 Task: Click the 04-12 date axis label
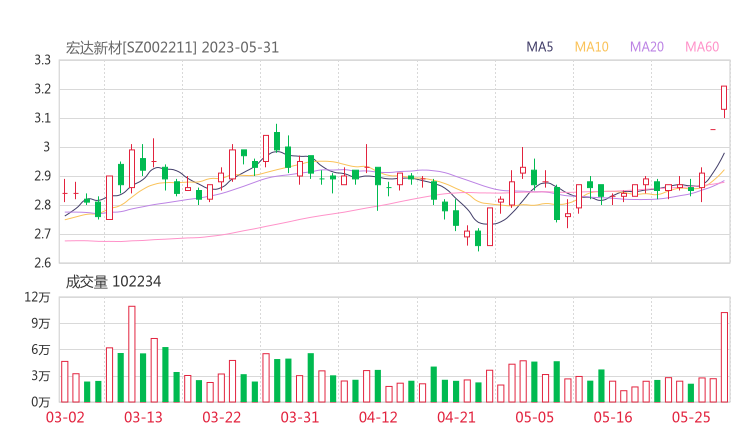point(378,417)
